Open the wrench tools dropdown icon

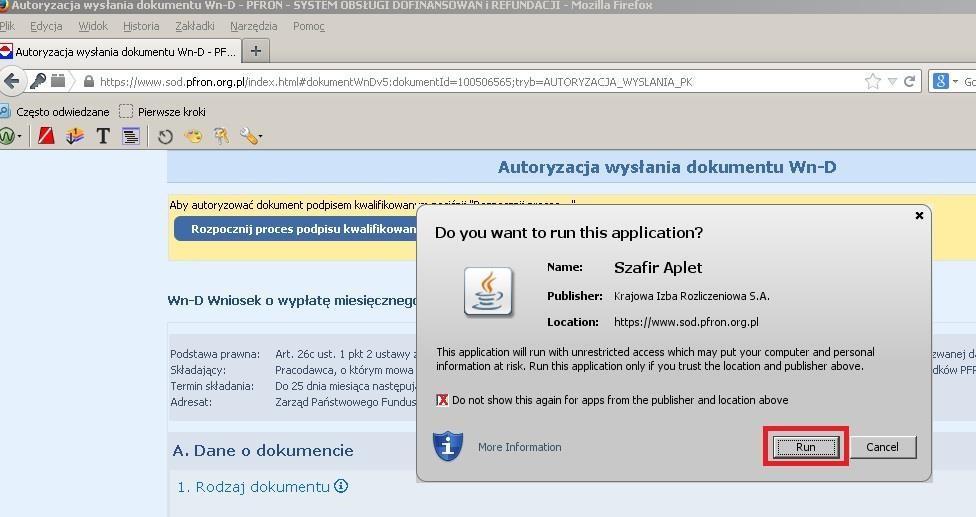pos(250,136)
